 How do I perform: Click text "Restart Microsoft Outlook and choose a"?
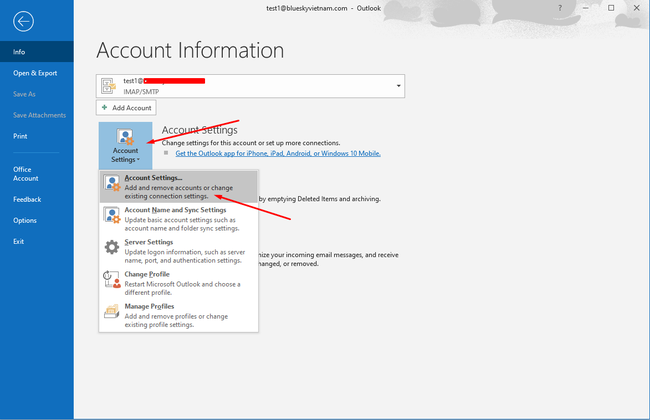pos(182,284)
